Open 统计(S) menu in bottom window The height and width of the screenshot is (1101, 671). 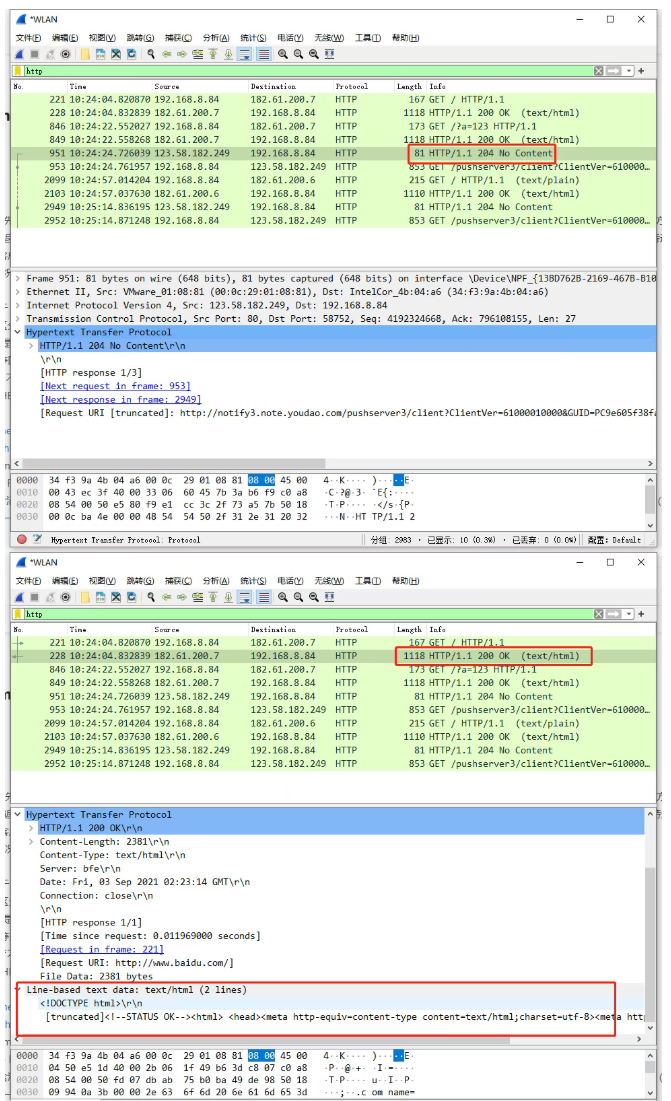253,581
